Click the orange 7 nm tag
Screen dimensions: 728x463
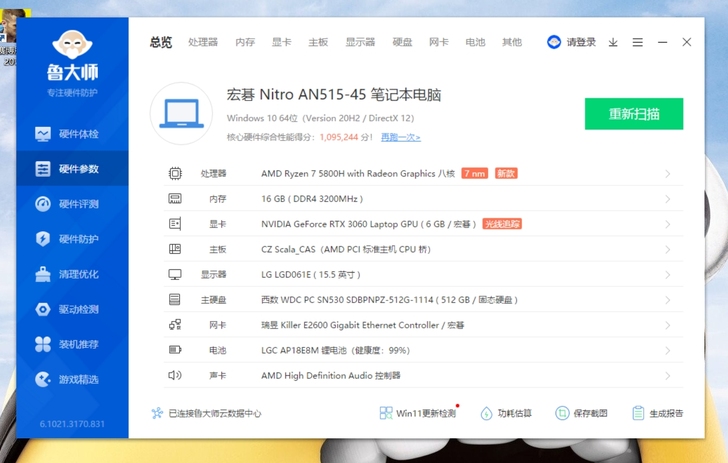pyautogui.click(x=474, y=174)
